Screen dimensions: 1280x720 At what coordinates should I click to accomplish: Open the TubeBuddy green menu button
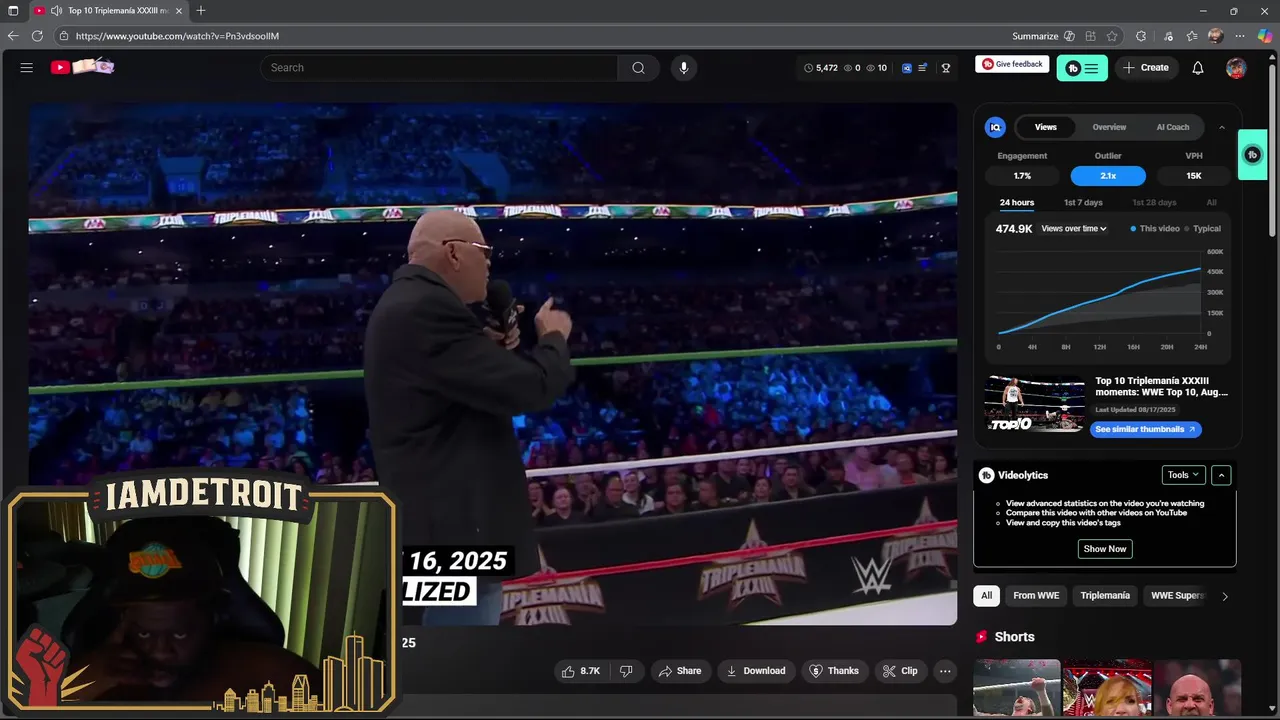click(1082, 68)
